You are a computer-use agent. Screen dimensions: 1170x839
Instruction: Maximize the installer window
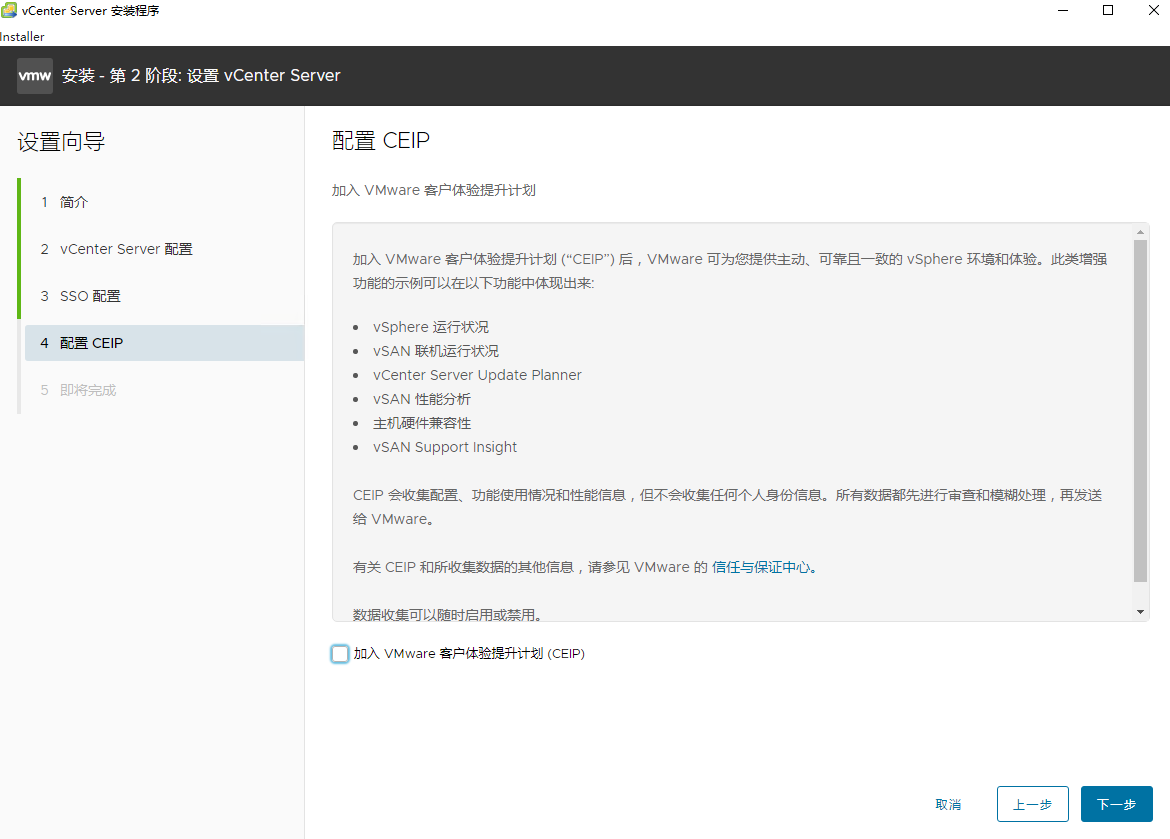[x=1108, y=10]
